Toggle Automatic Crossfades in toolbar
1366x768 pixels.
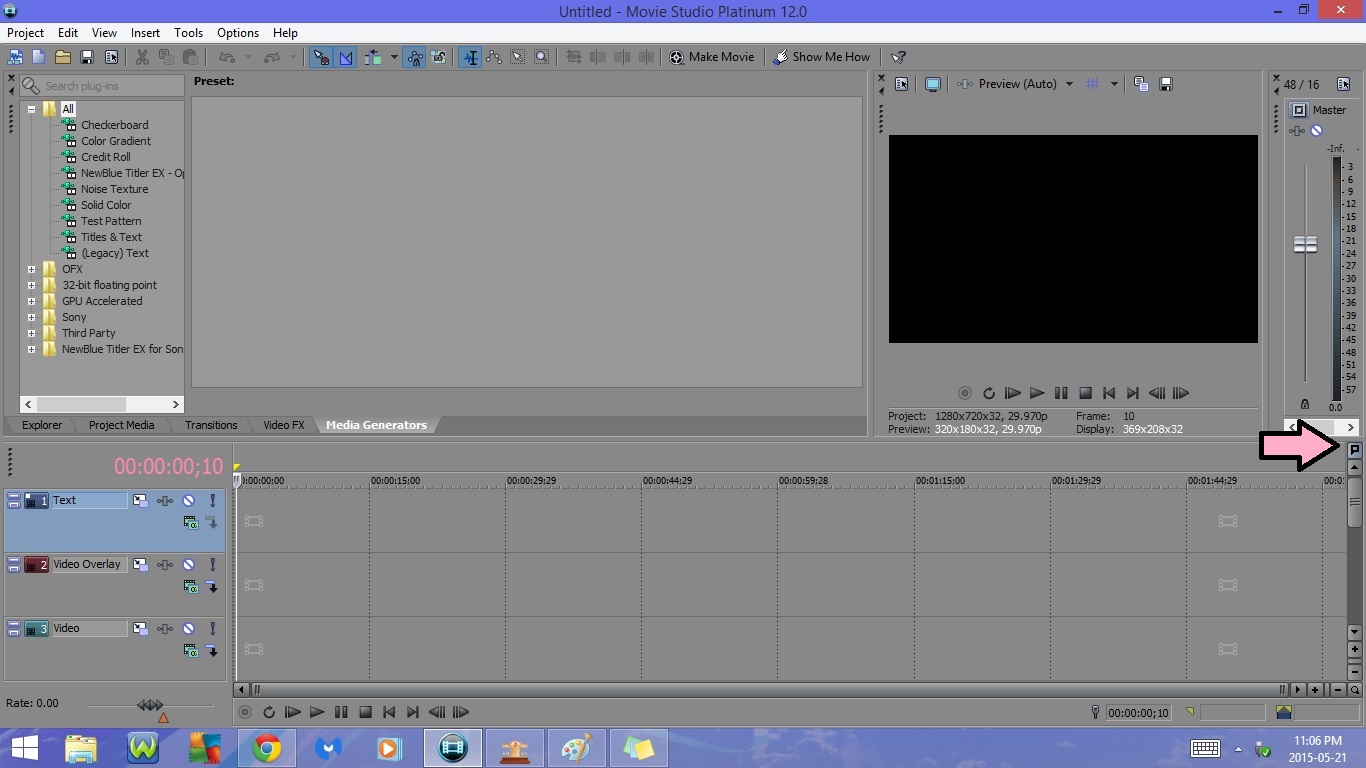pyautogui.click(x=346, y=57)
